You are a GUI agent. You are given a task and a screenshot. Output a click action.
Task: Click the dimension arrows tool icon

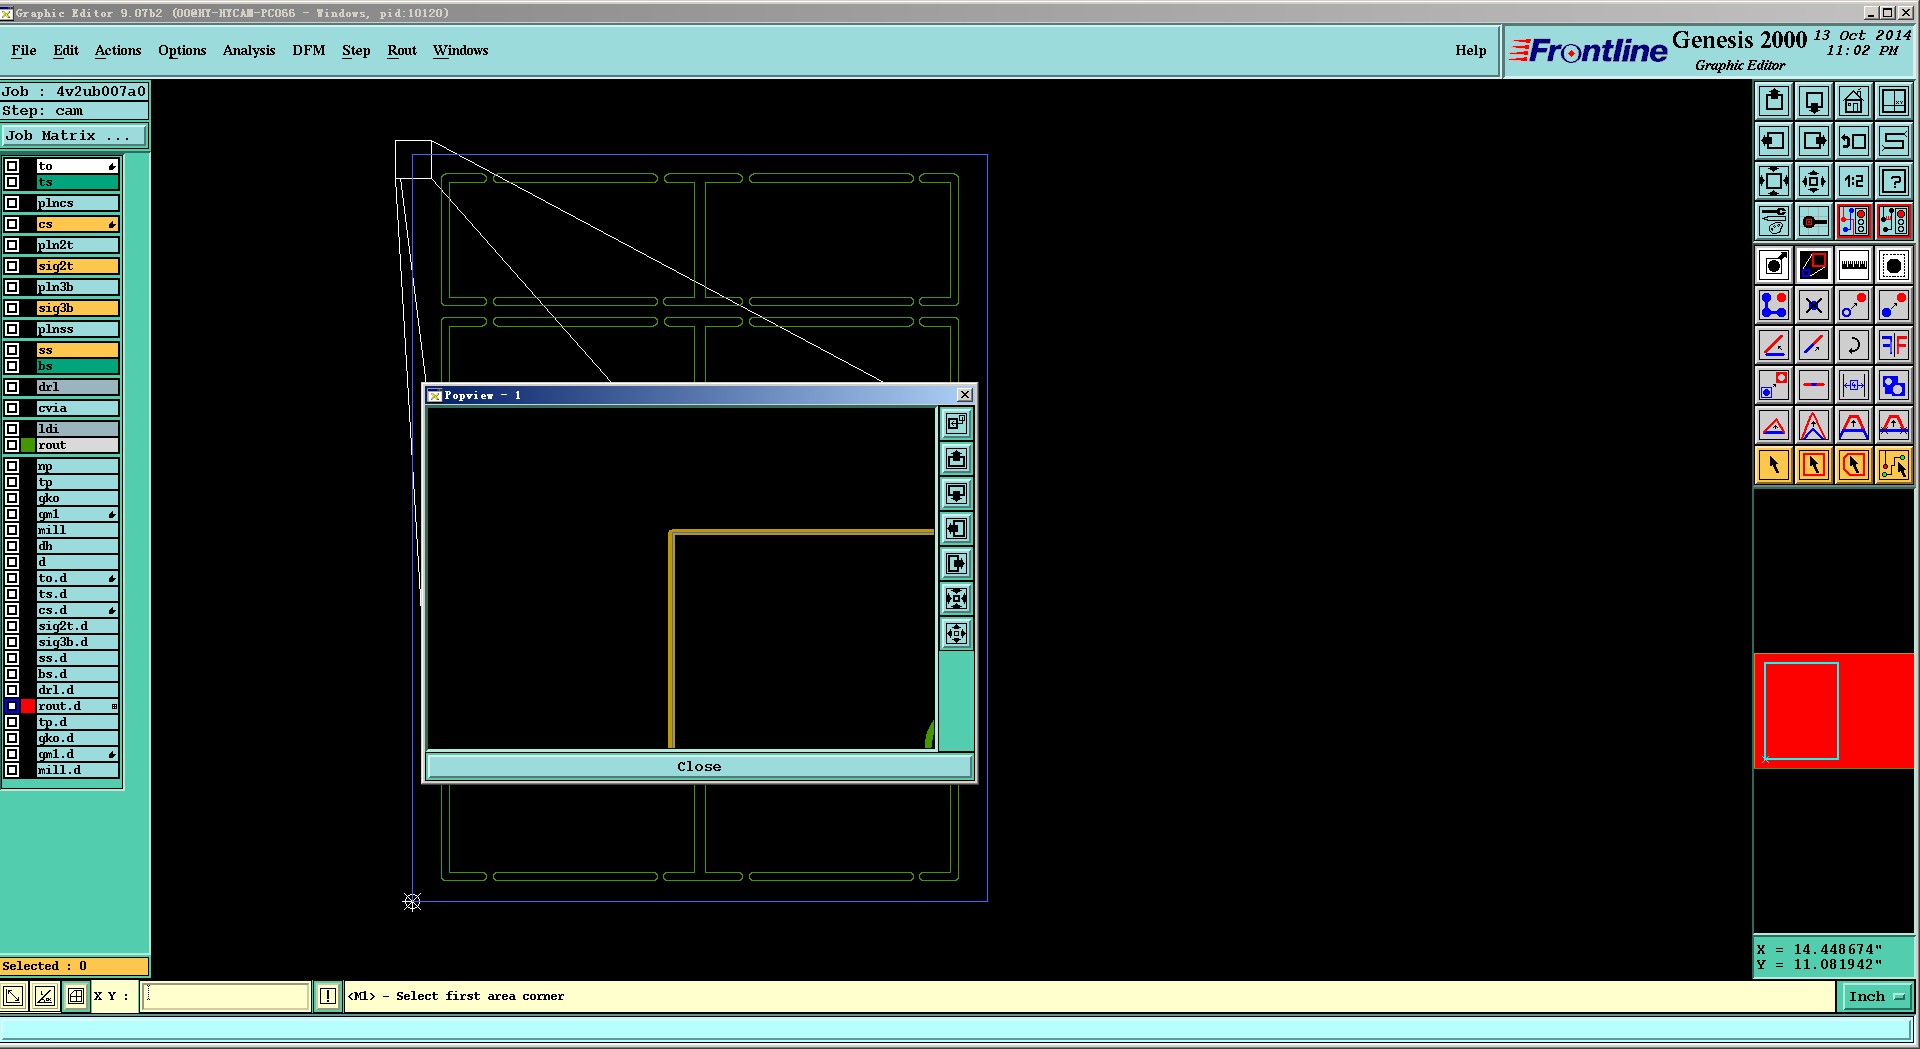[x=1854, y=385]
